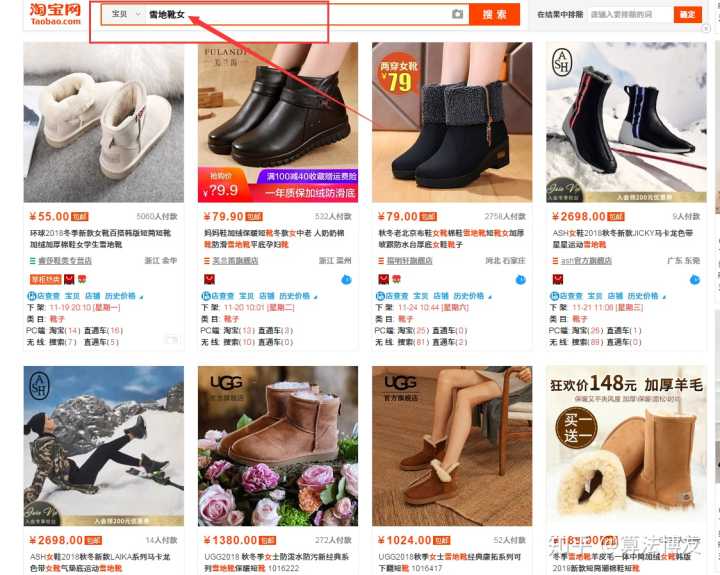Image resolution: width=720 pixels, height=575 pixels.
Task: Select the 店铺 tab under the ¥55.00 item
Action: [92, 296]
